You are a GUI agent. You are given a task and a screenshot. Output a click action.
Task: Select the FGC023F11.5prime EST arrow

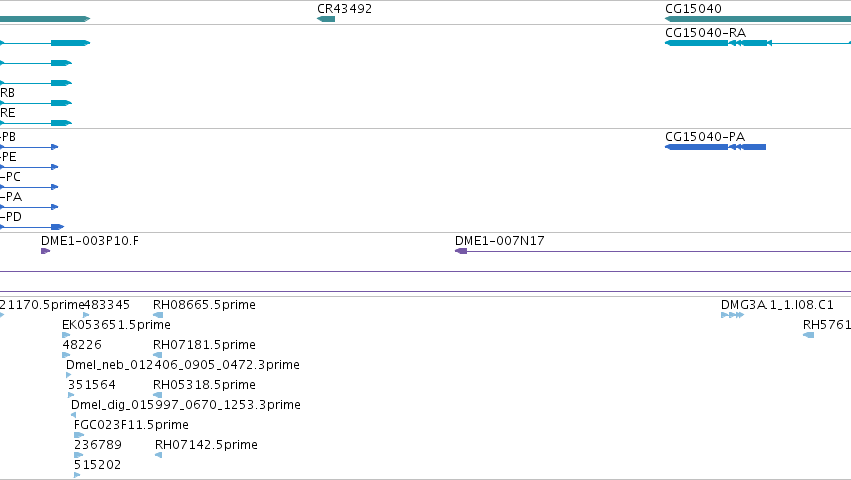79,435
